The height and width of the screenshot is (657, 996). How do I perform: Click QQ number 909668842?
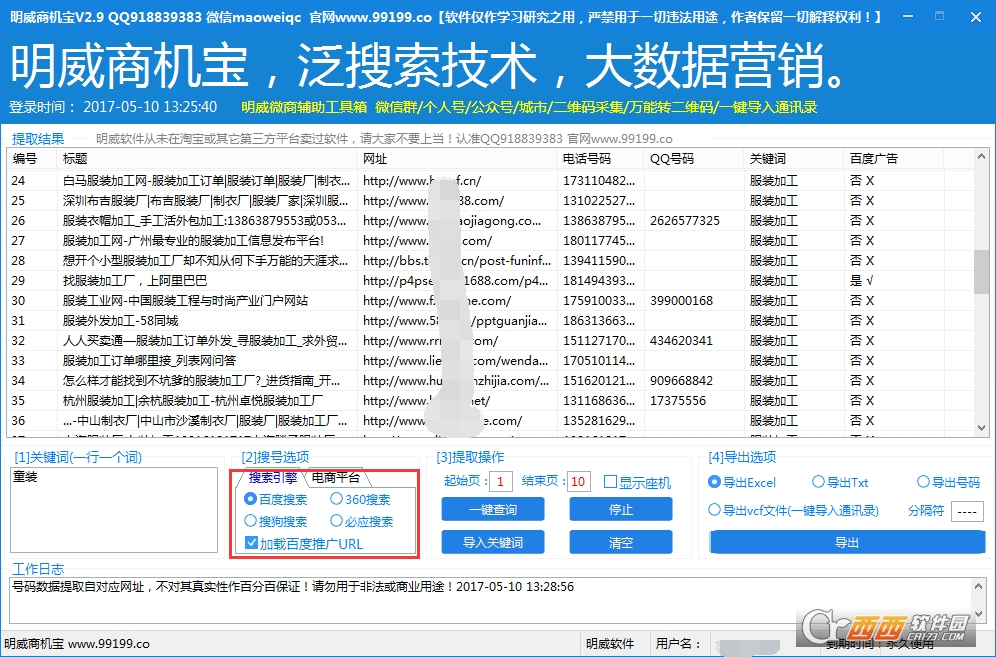click(x=681, y=381)
